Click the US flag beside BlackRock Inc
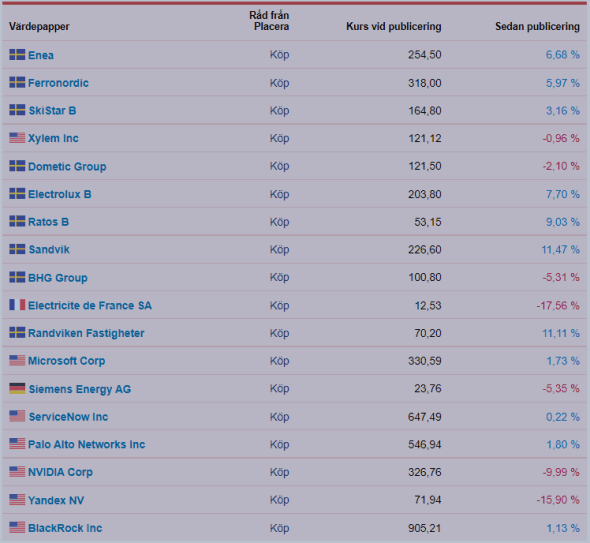Image resolution: width=590 pixels, height=543 pixels. 17,528
